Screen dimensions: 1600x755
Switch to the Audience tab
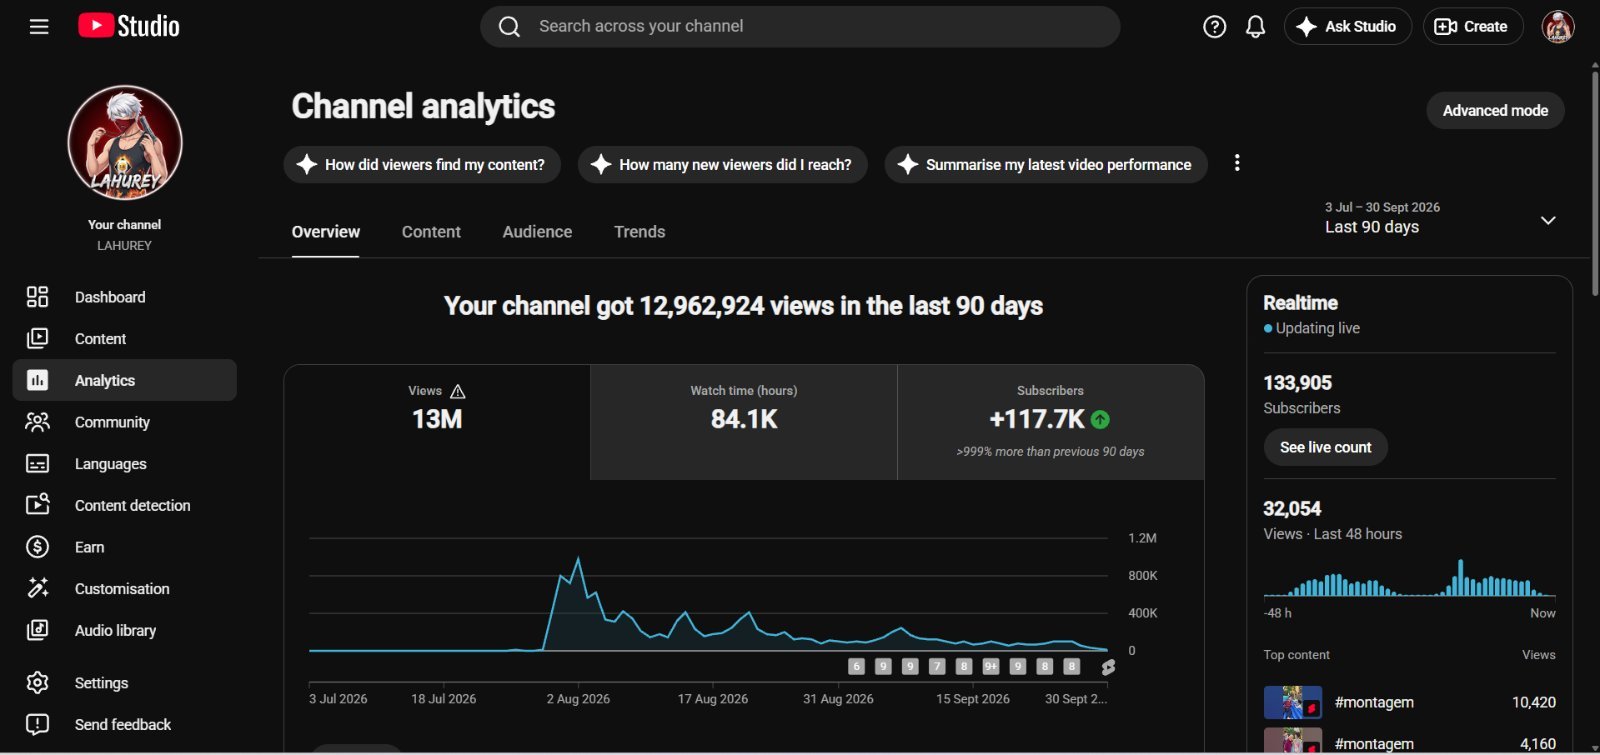tap(537, 232)
